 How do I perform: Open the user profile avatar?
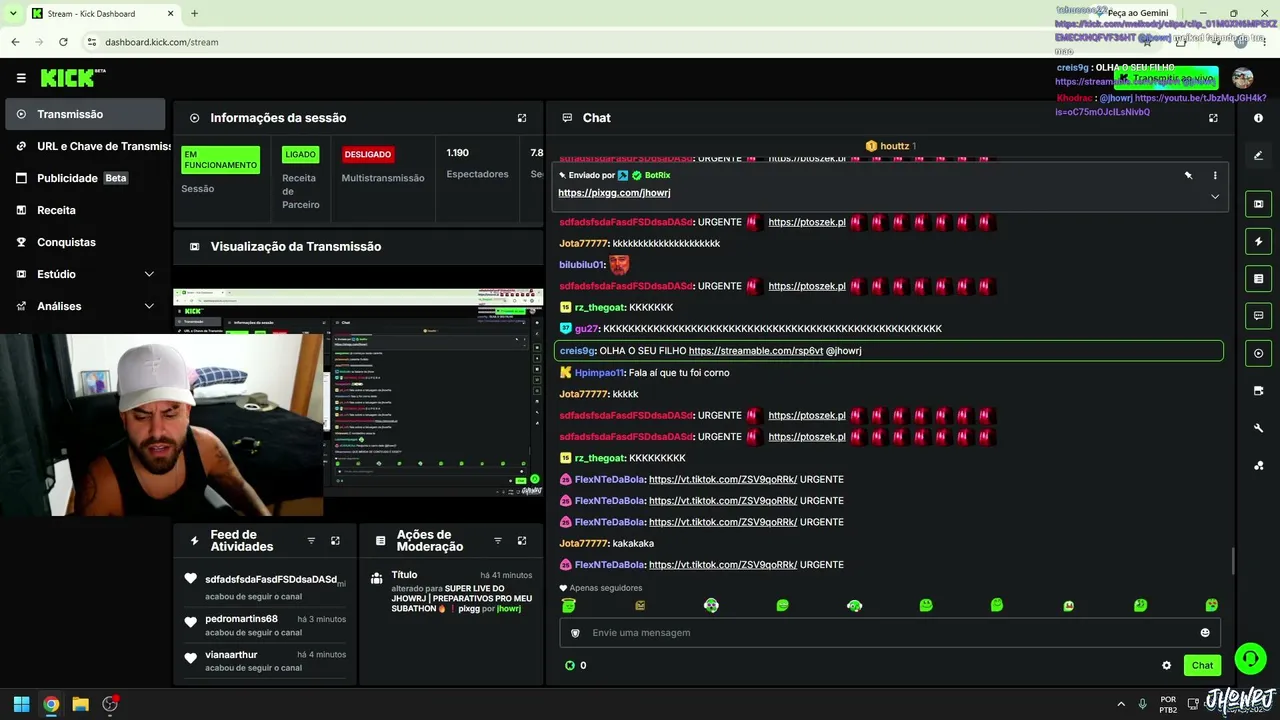coord(1243,78)
